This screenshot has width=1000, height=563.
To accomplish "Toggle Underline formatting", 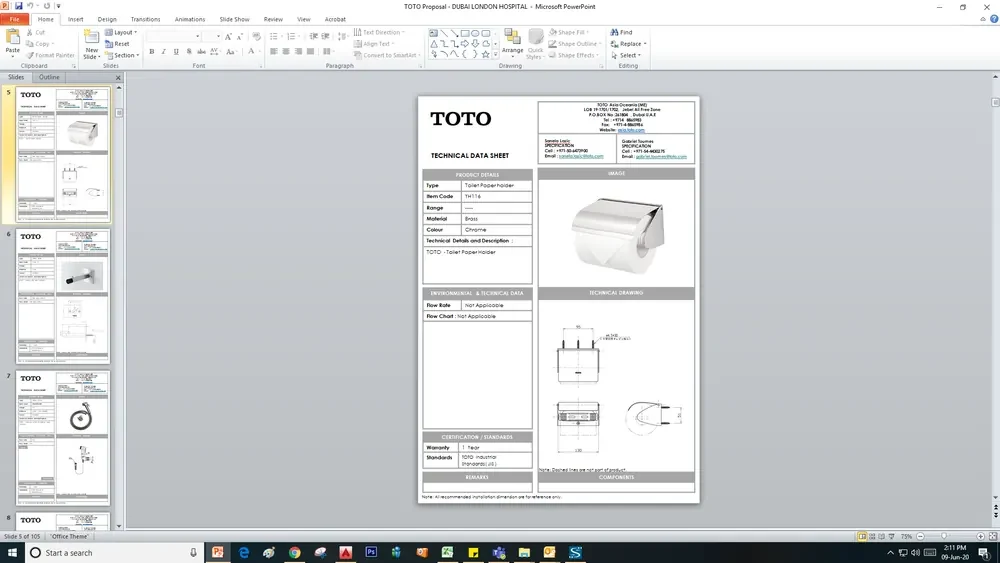I will [176, 52].
